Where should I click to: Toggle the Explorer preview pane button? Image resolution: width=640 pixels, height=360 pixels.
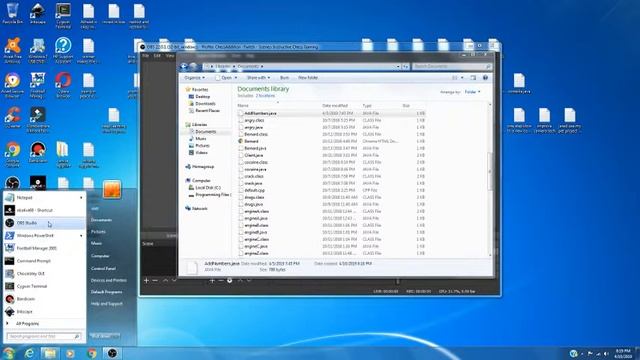coord(473,78)
